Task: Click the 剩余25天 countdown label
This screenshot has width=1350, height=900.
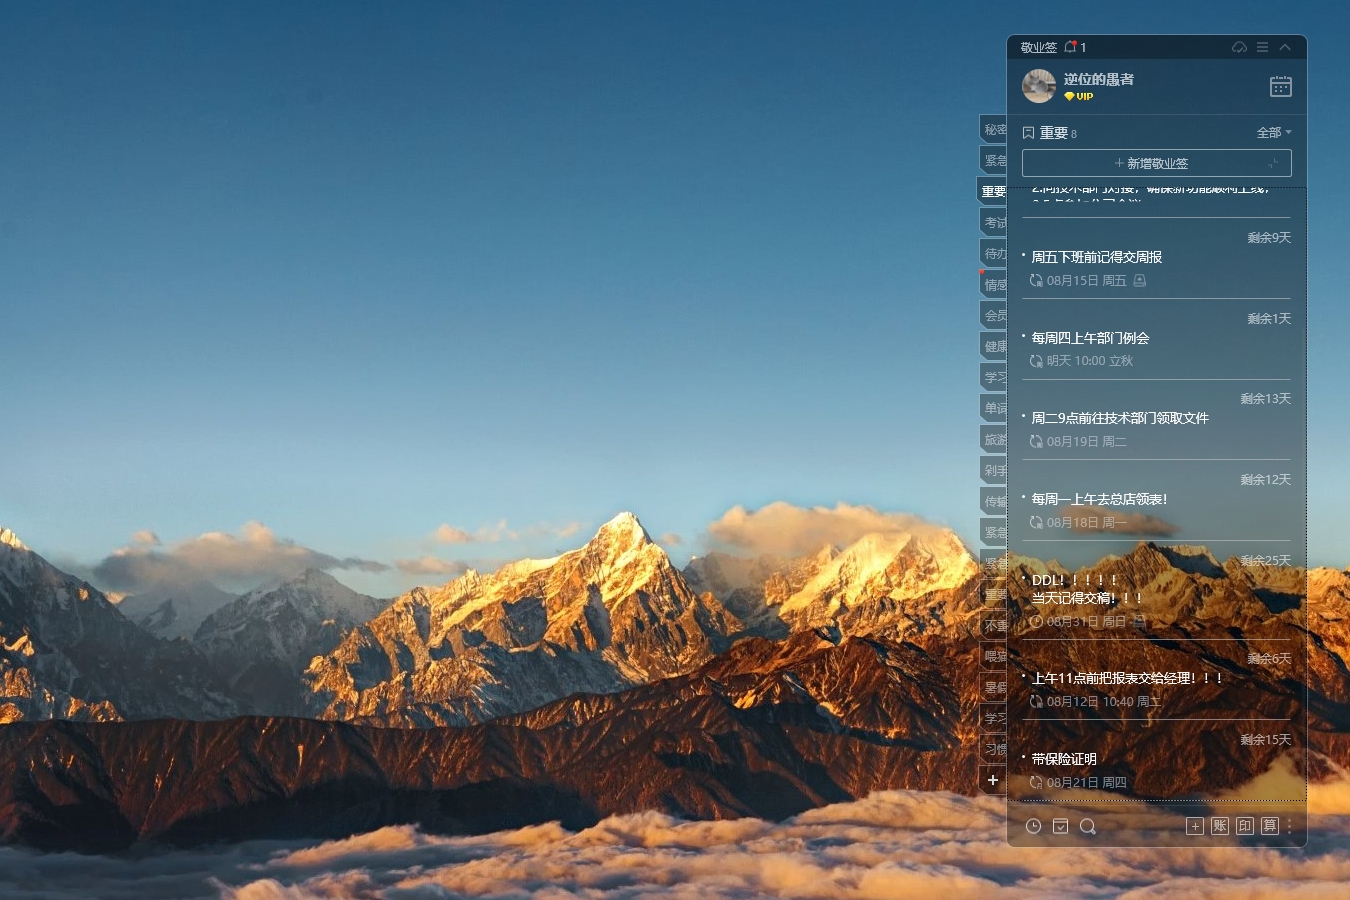Action: (1266, 561)
